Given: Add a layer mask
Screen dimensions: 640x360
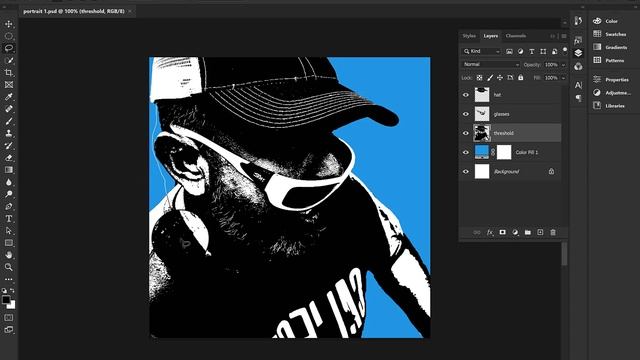Looking at the screenshot, I should pyautogui.click(x=502, y=232).
